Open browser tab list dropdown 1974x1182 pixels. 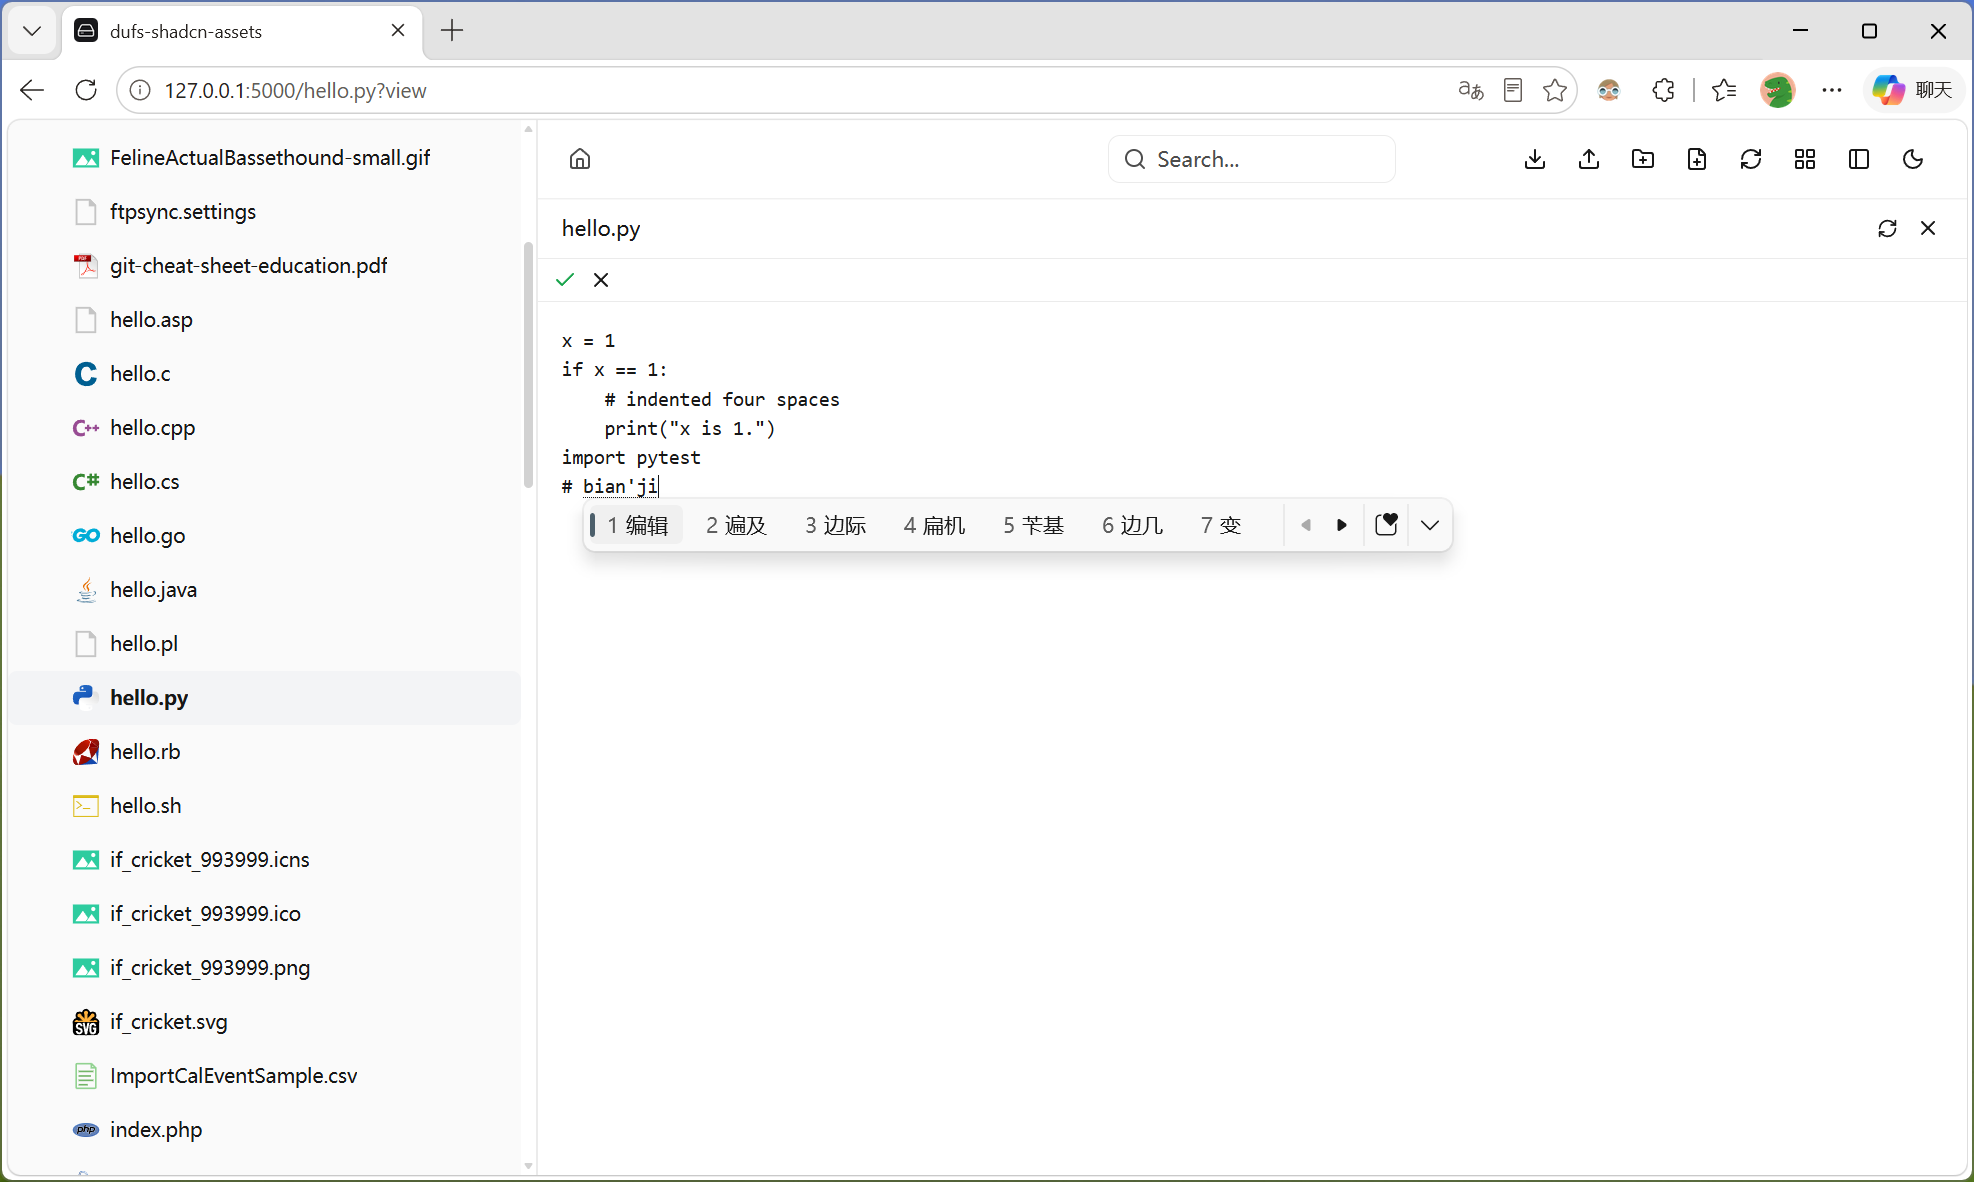click(x=32, y=31)
